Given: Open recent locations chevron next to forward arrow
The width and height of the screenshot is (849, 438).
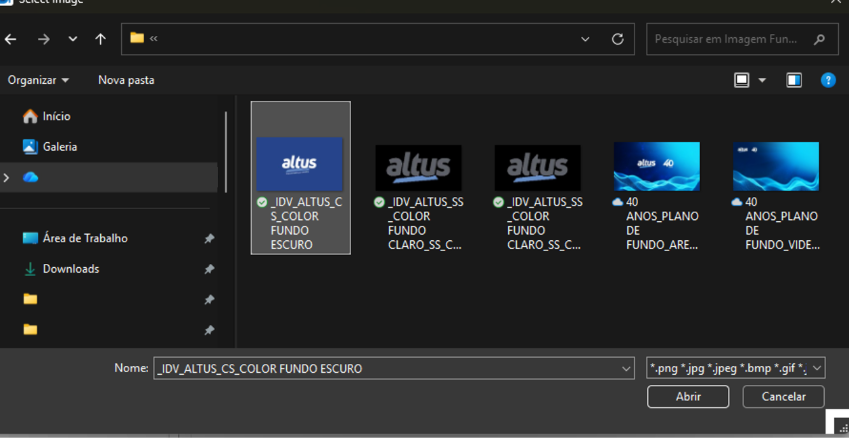Looking at the screenshot, I should click(x=73, y=39).
